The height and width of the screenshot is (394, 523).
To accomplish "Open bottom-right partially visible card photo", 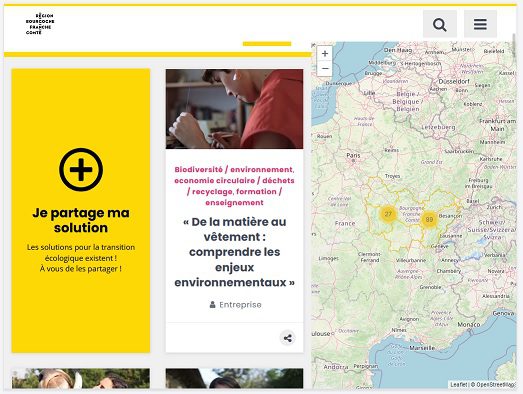I will 234,378.
